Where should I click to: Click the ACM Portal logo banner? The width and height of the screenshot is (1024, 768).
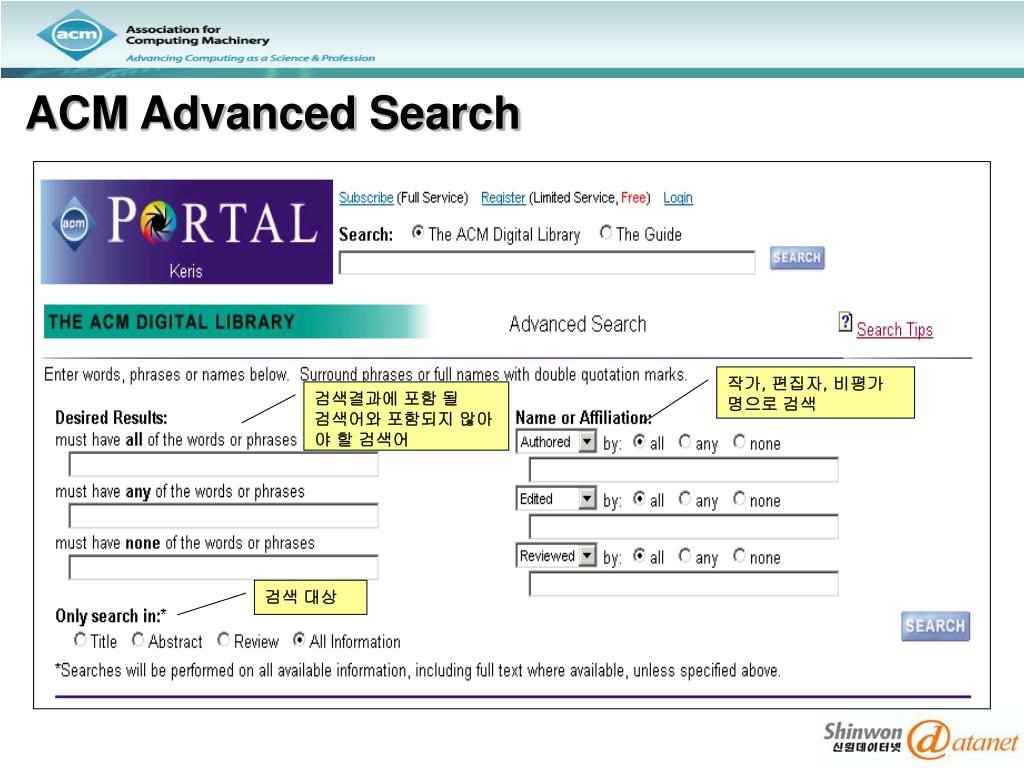tap(187, 232)
